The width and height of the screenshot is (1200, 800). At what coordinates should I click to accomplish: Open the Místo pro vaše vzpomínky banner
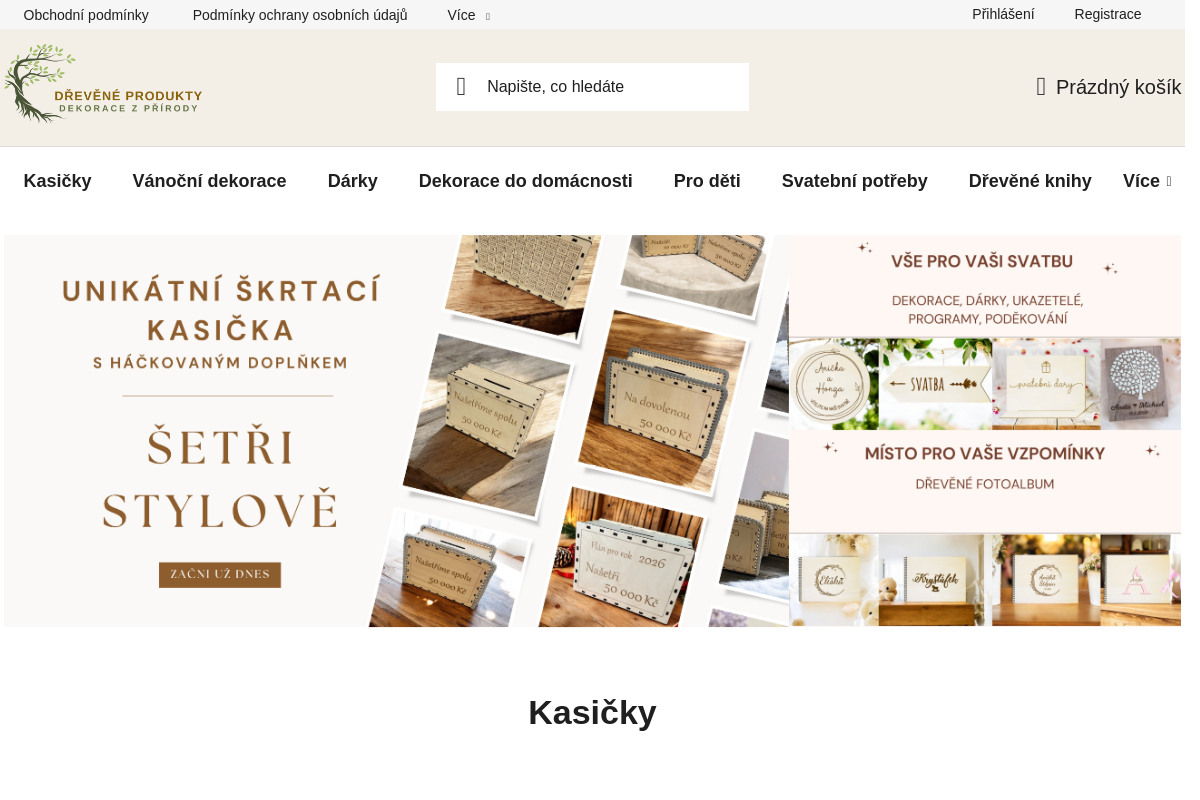click(x=985, y=529)
